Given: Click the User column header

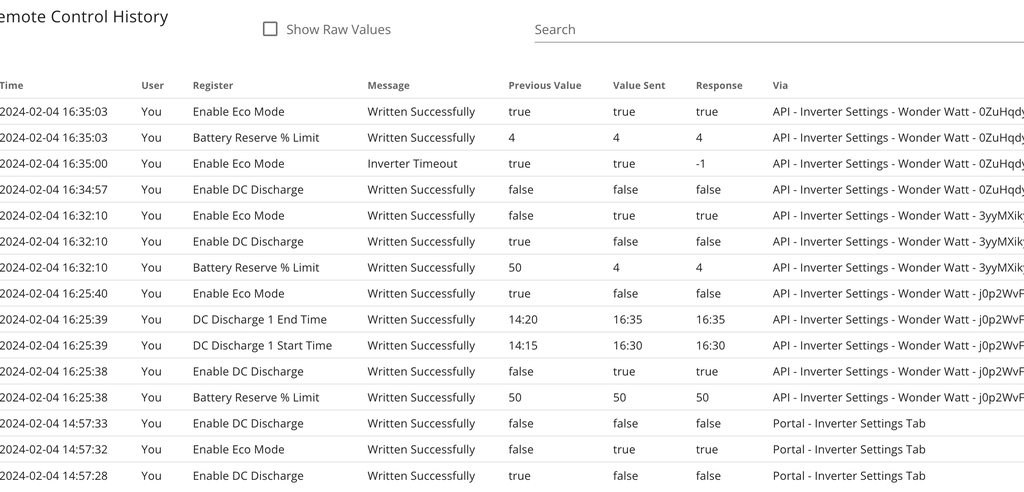Looking at the screenshot, I should pos(152,86).
